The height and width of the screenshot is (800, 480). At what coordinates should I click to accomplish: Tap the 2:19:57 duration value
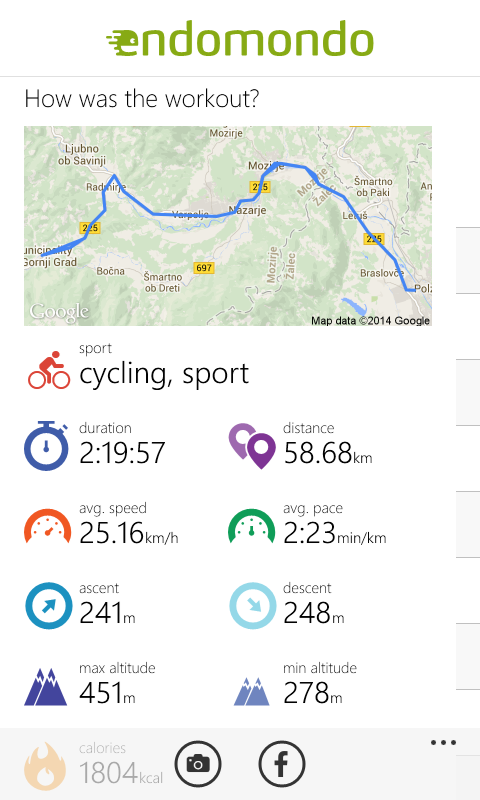click(122, 453)
